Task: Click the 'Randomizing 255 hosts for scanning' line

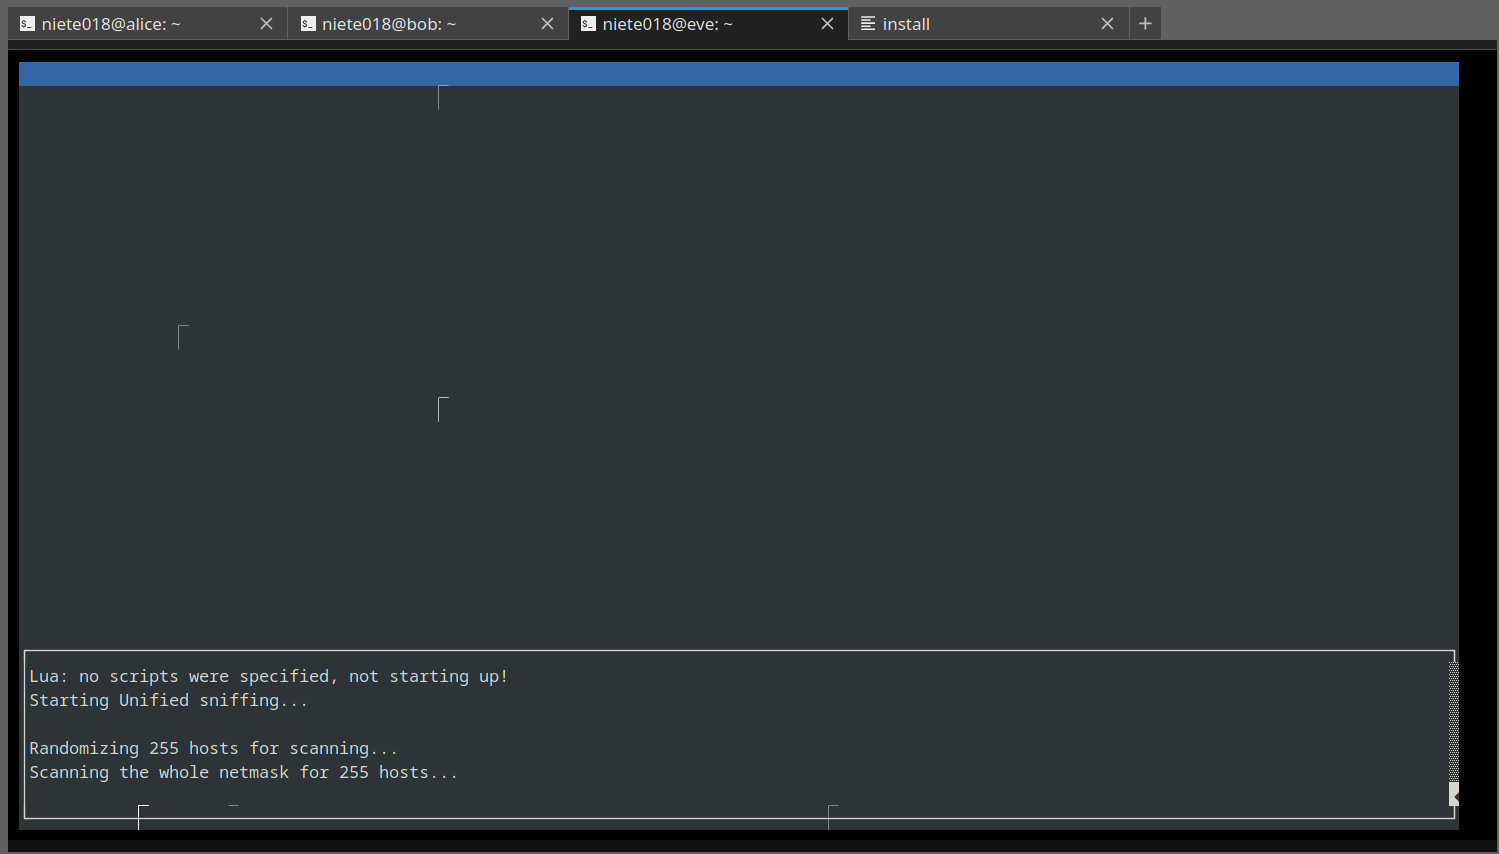Action: [212, 747]
